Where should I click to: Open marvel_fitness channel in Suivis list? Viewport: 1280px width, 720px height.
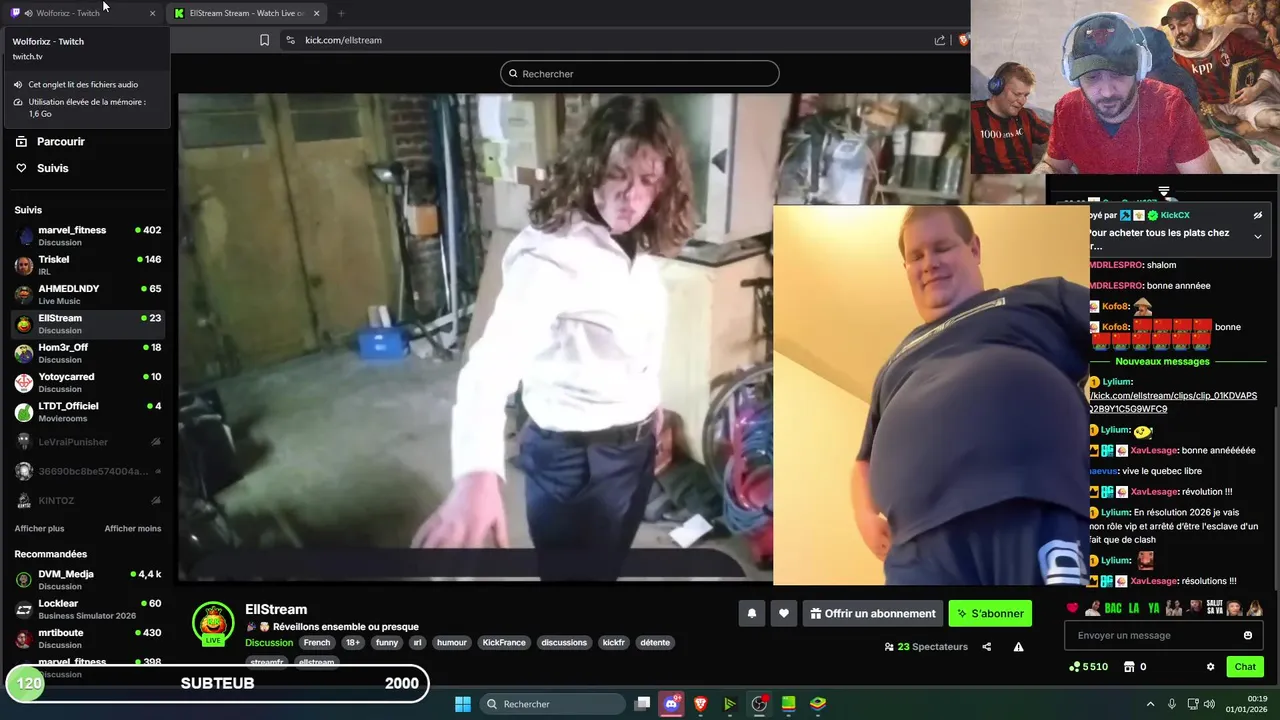[x=88, y=236]
